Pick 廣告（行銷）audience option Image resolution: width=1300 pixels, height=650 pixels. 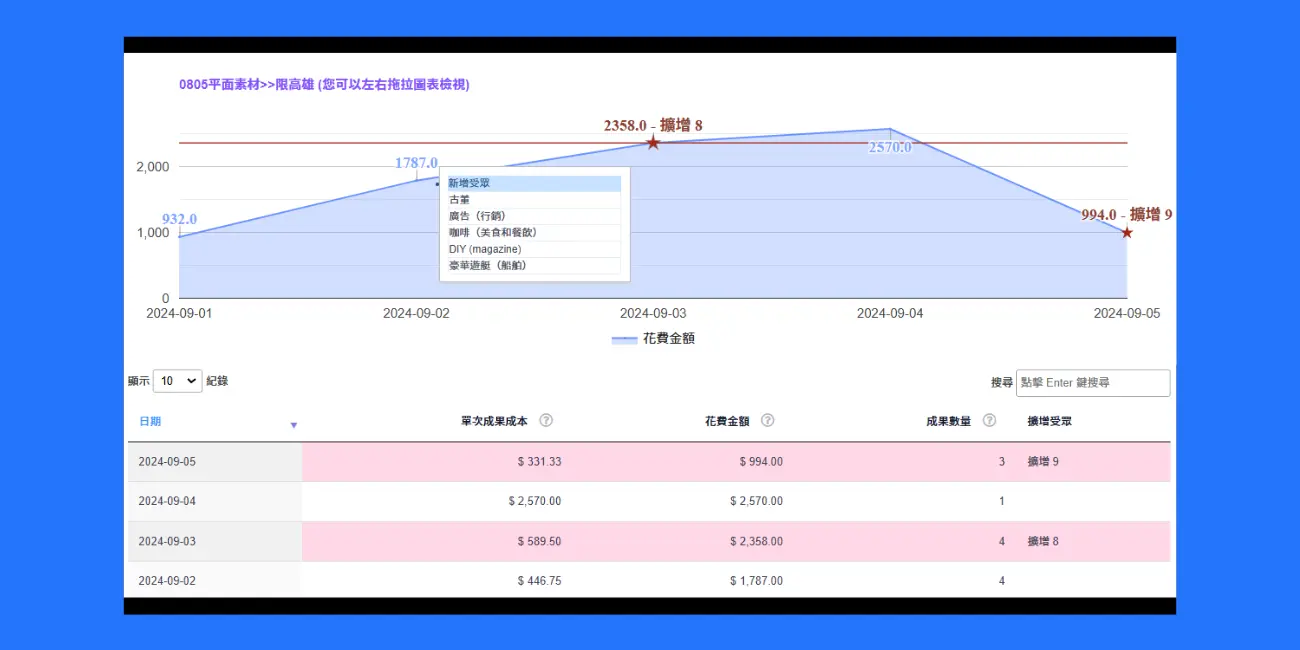[x=534, y=216]
